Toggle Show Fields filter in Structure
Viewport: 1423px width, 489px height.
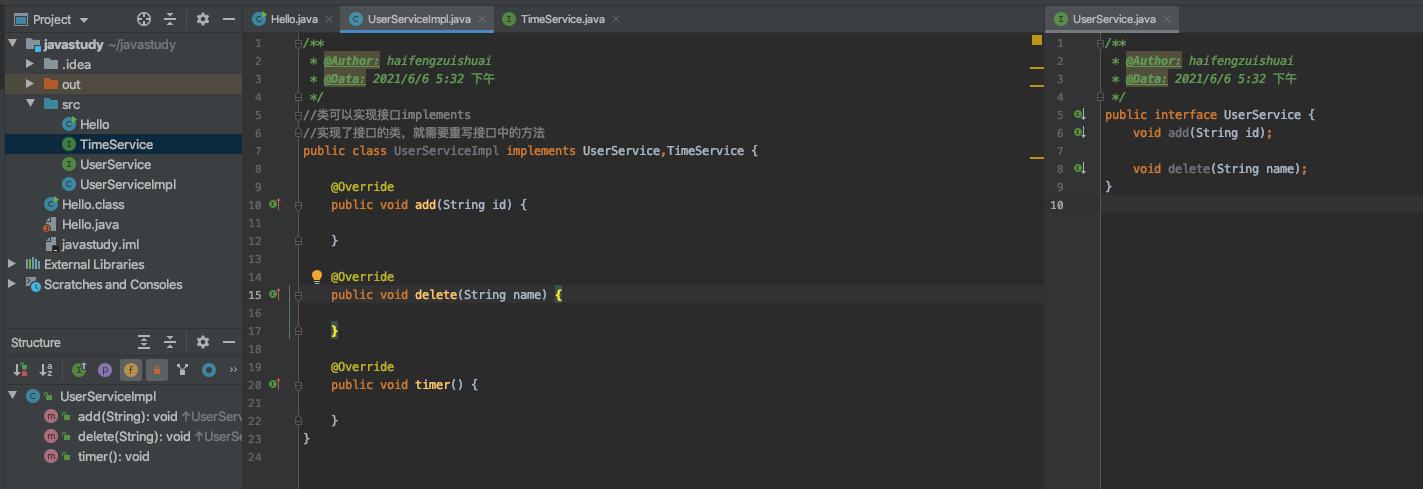coord(131,370)
